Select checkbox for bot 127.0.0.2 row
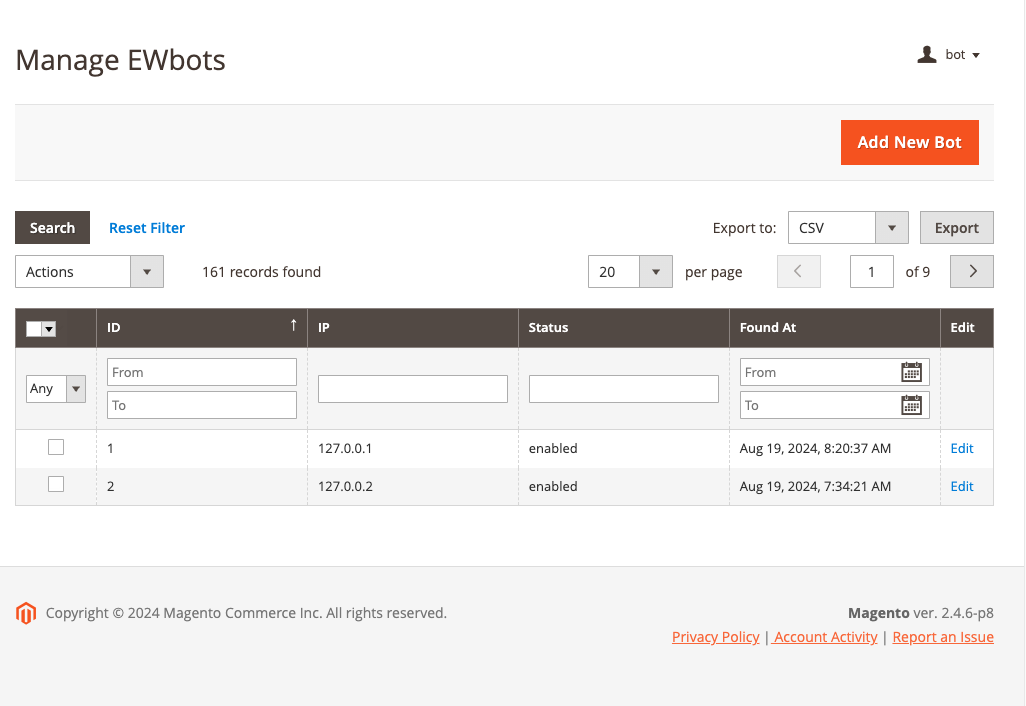The image size is (1026, 706). point(56,485)
